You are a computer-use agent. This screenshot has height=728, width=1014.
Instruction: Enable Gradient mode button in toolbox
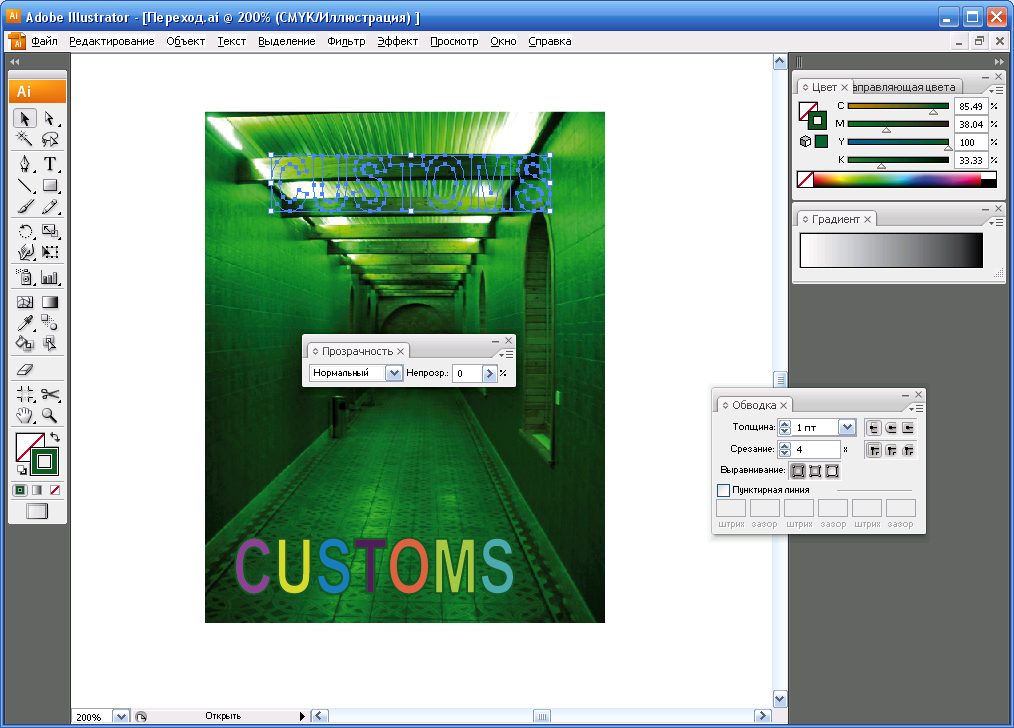click(37, 490)
